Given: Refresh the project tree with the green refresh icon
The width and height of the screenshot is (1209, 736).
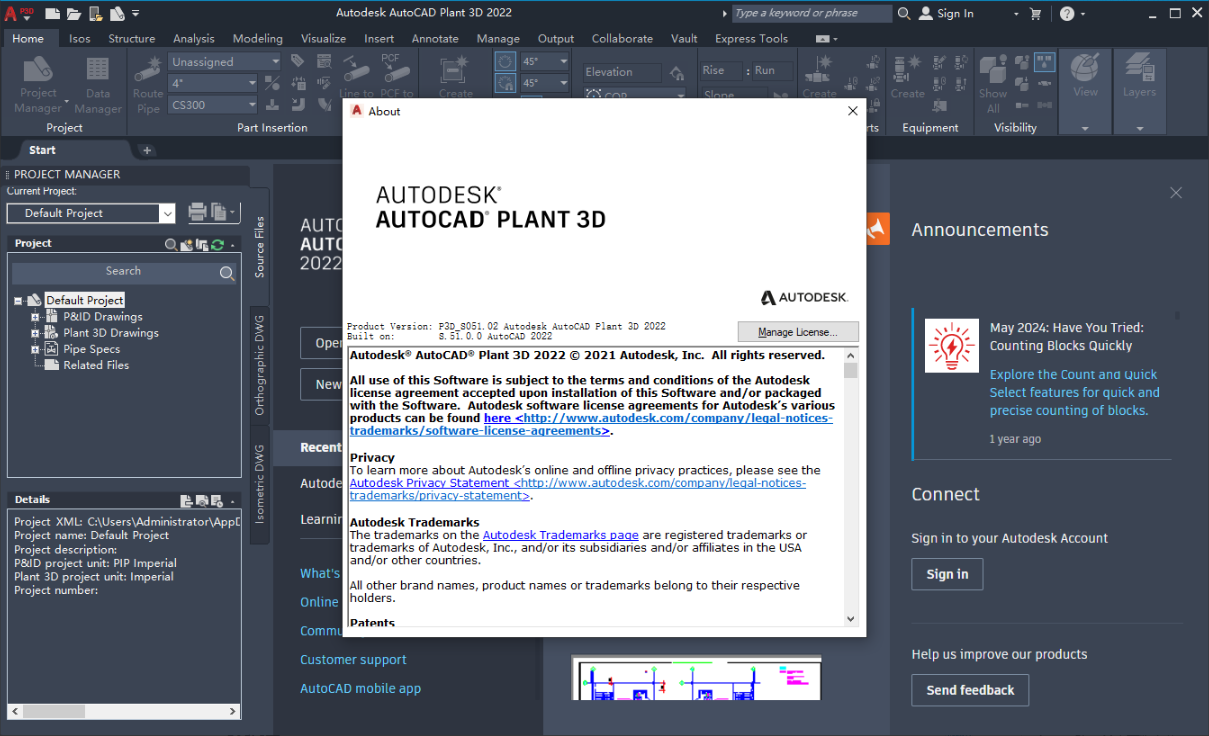Looking at the screenshot, I should (217, 244).
